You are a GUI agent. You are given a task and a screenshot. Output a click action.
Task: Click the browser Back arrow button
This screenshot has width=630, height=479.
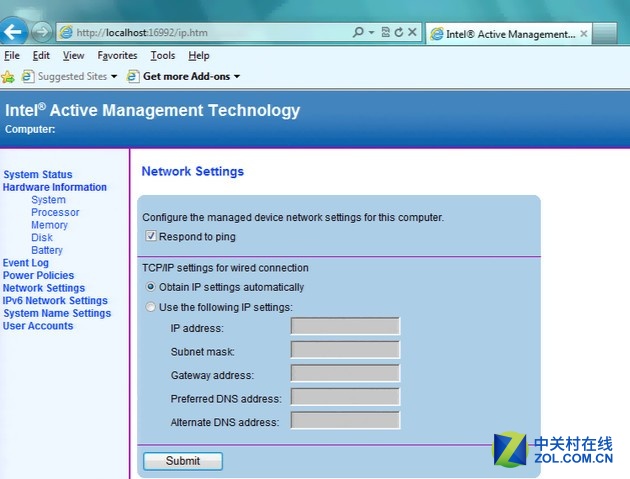13,31
